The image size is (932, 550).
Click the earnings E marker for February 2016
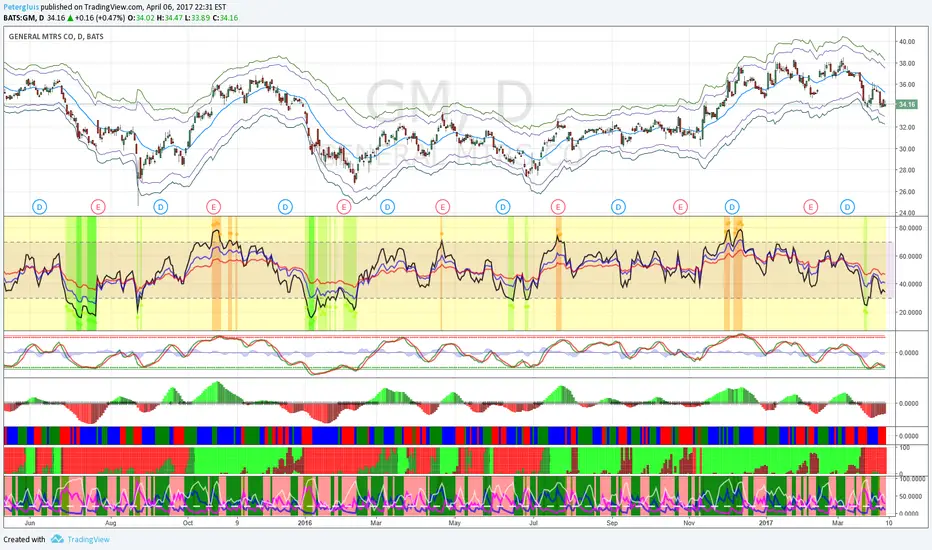click(344, 207)
